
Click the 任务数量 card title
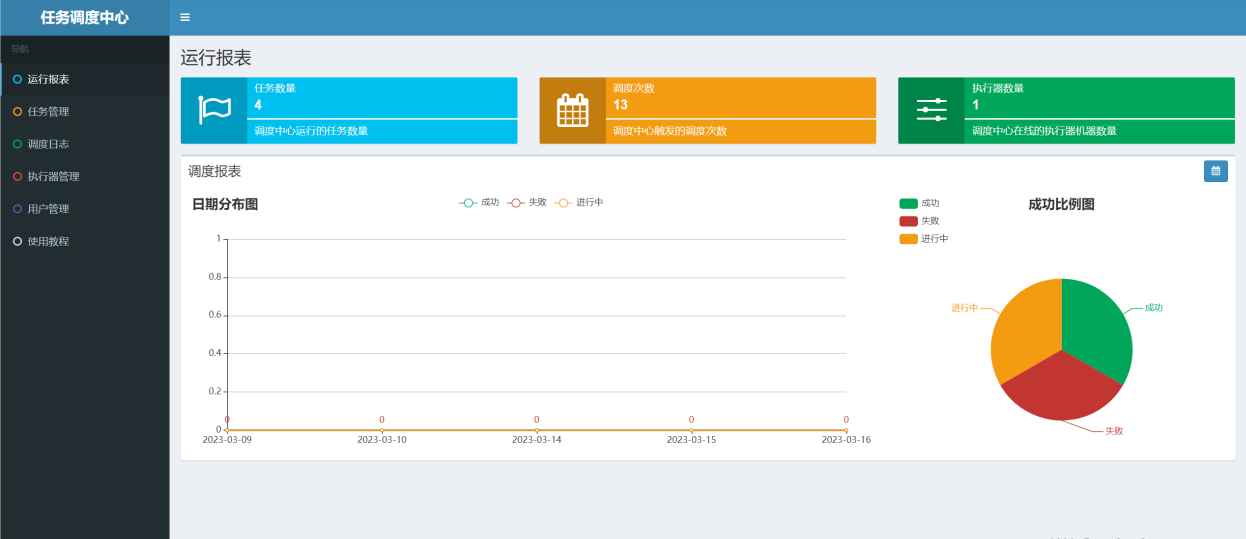point(275,88)
